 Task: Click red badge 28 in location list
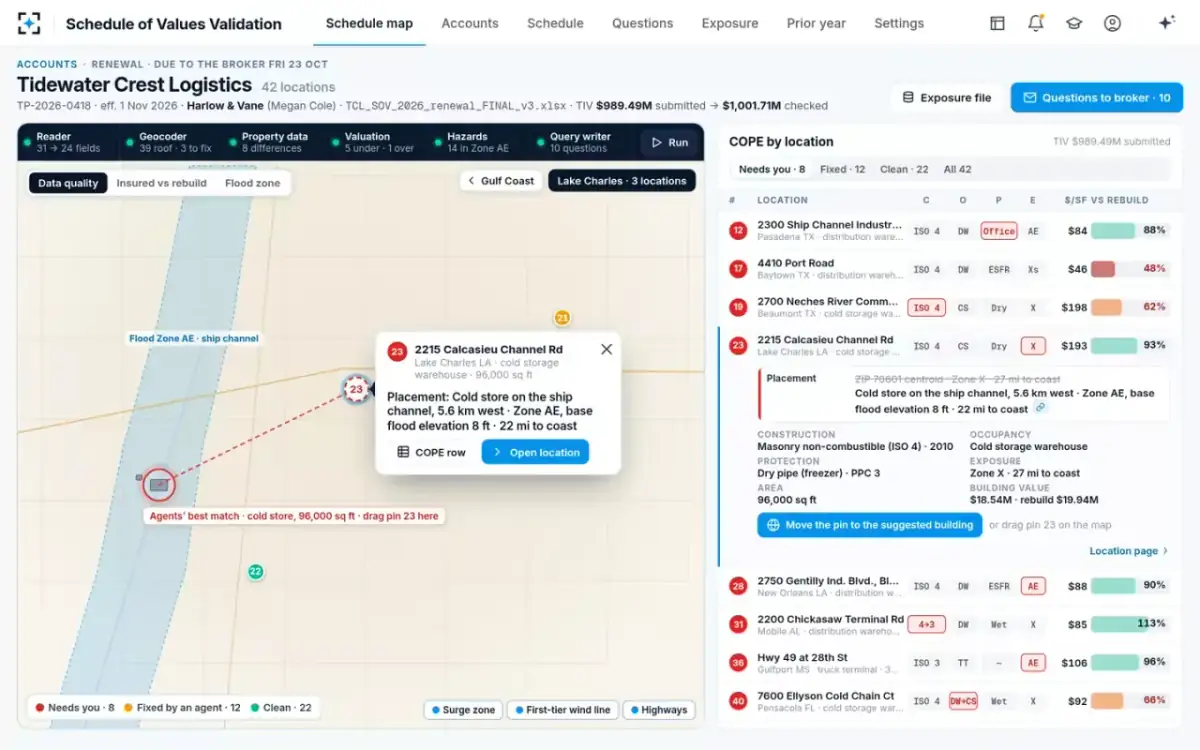point(738,586)
